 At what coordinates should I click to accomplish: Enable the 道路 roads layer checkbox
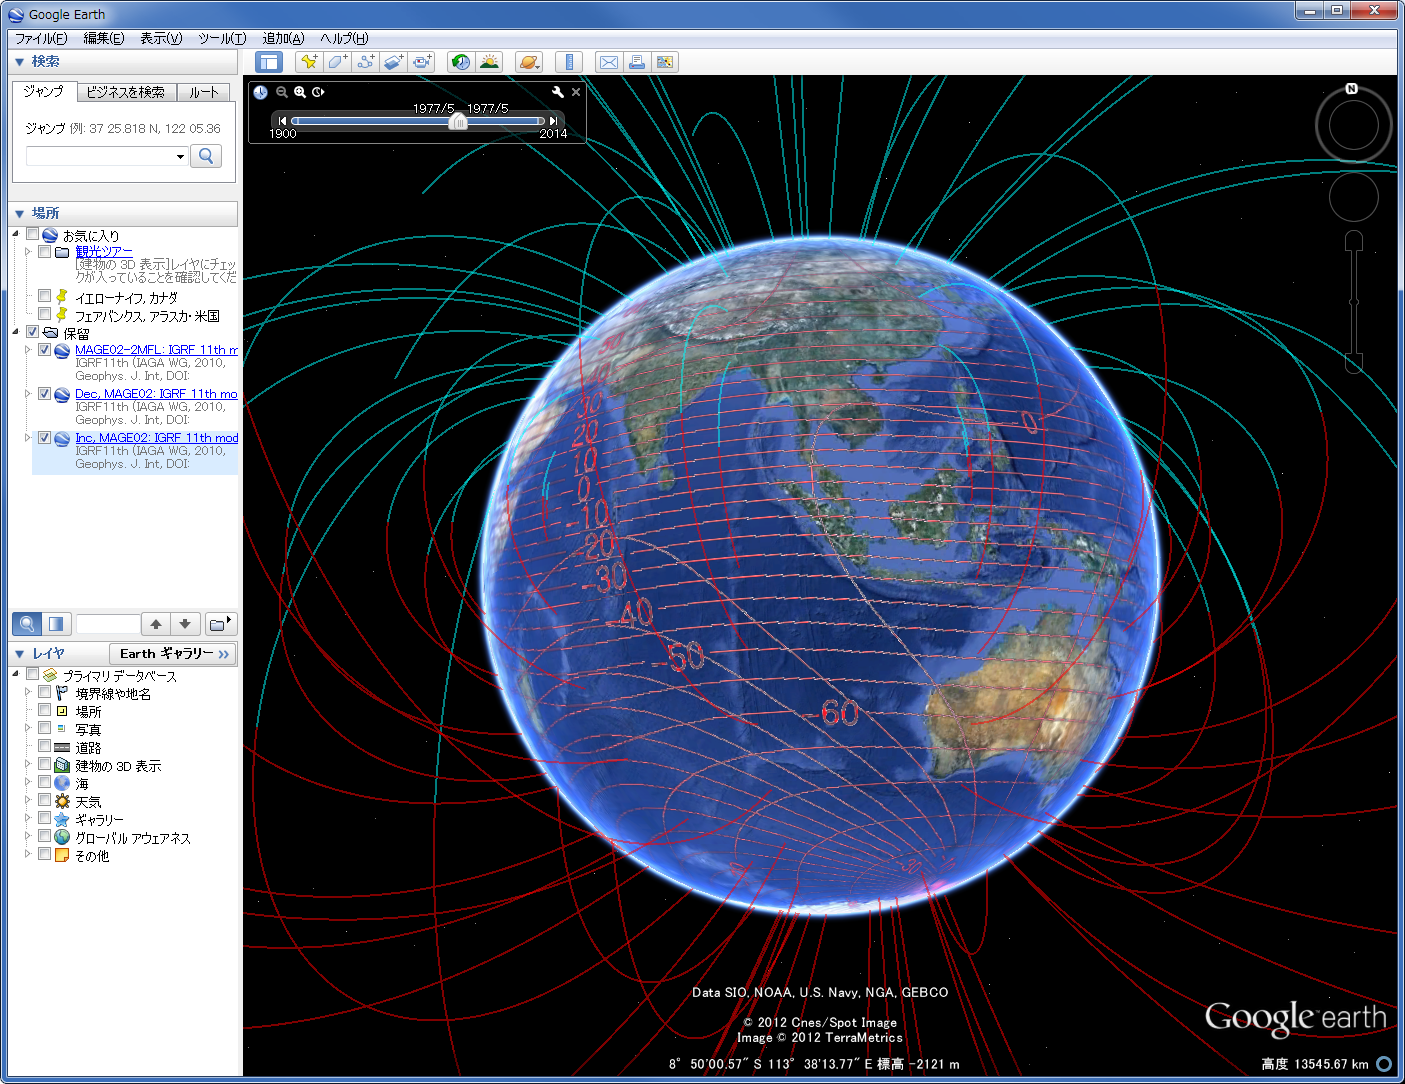point(44,747)
